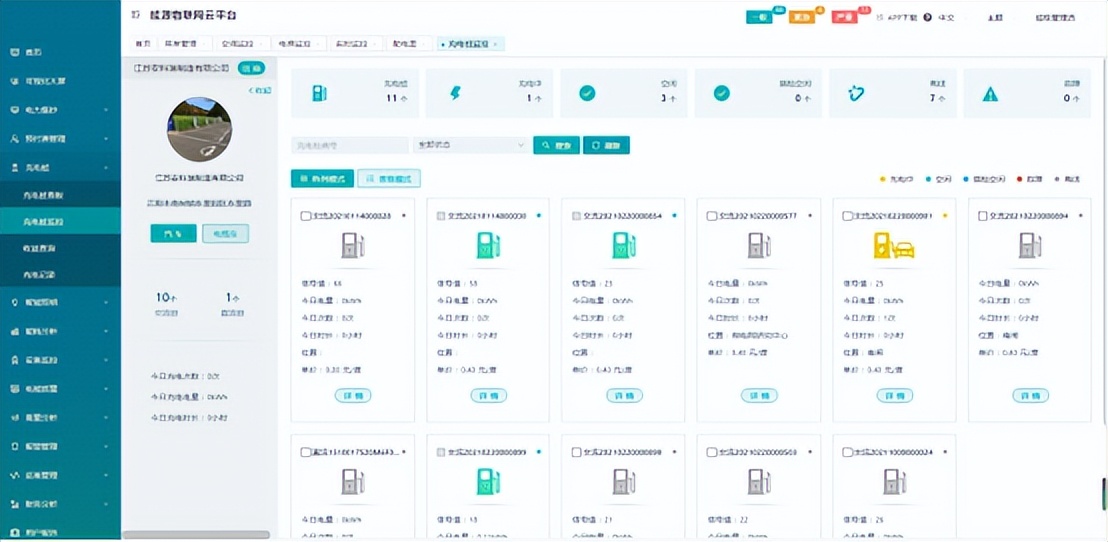This screenshot has height=542, width=1108.
Task: Click gray pile icon on card ending 0024
Action: pyautogui.click(x=895, y=481)
